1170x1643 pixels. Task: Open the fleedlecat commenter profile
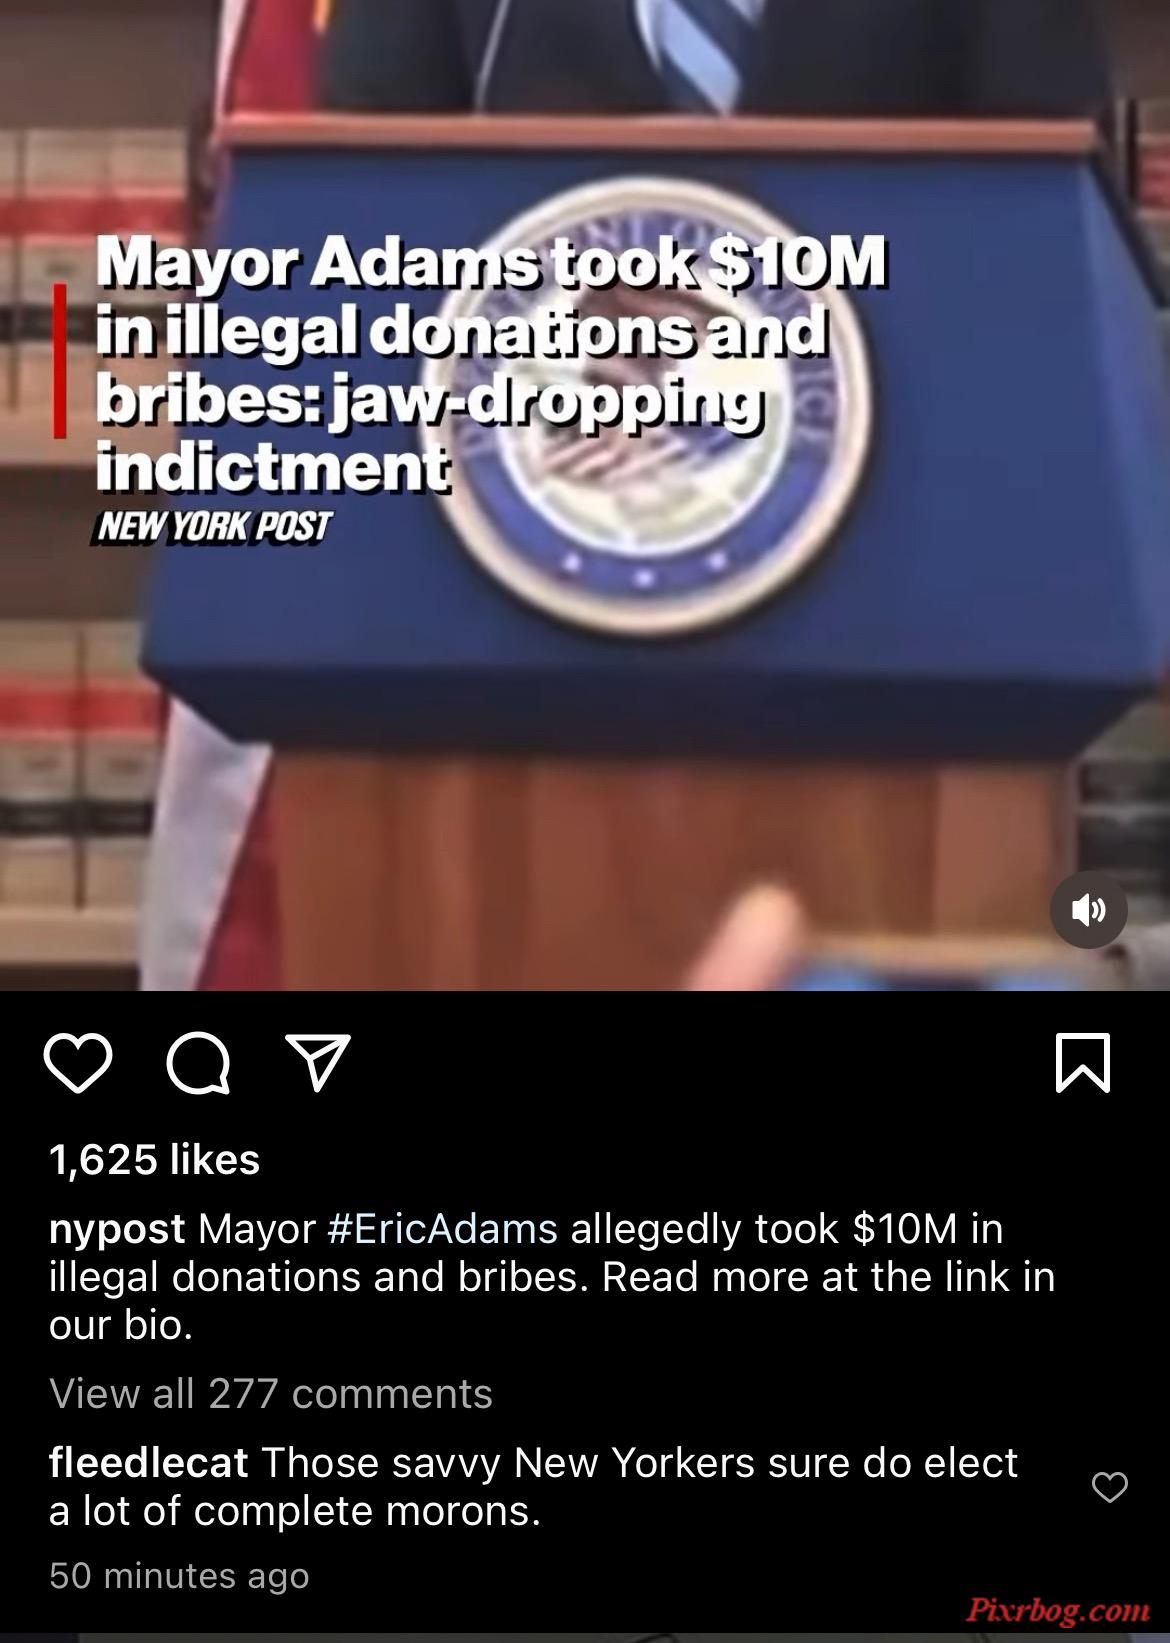point(148,1463)
